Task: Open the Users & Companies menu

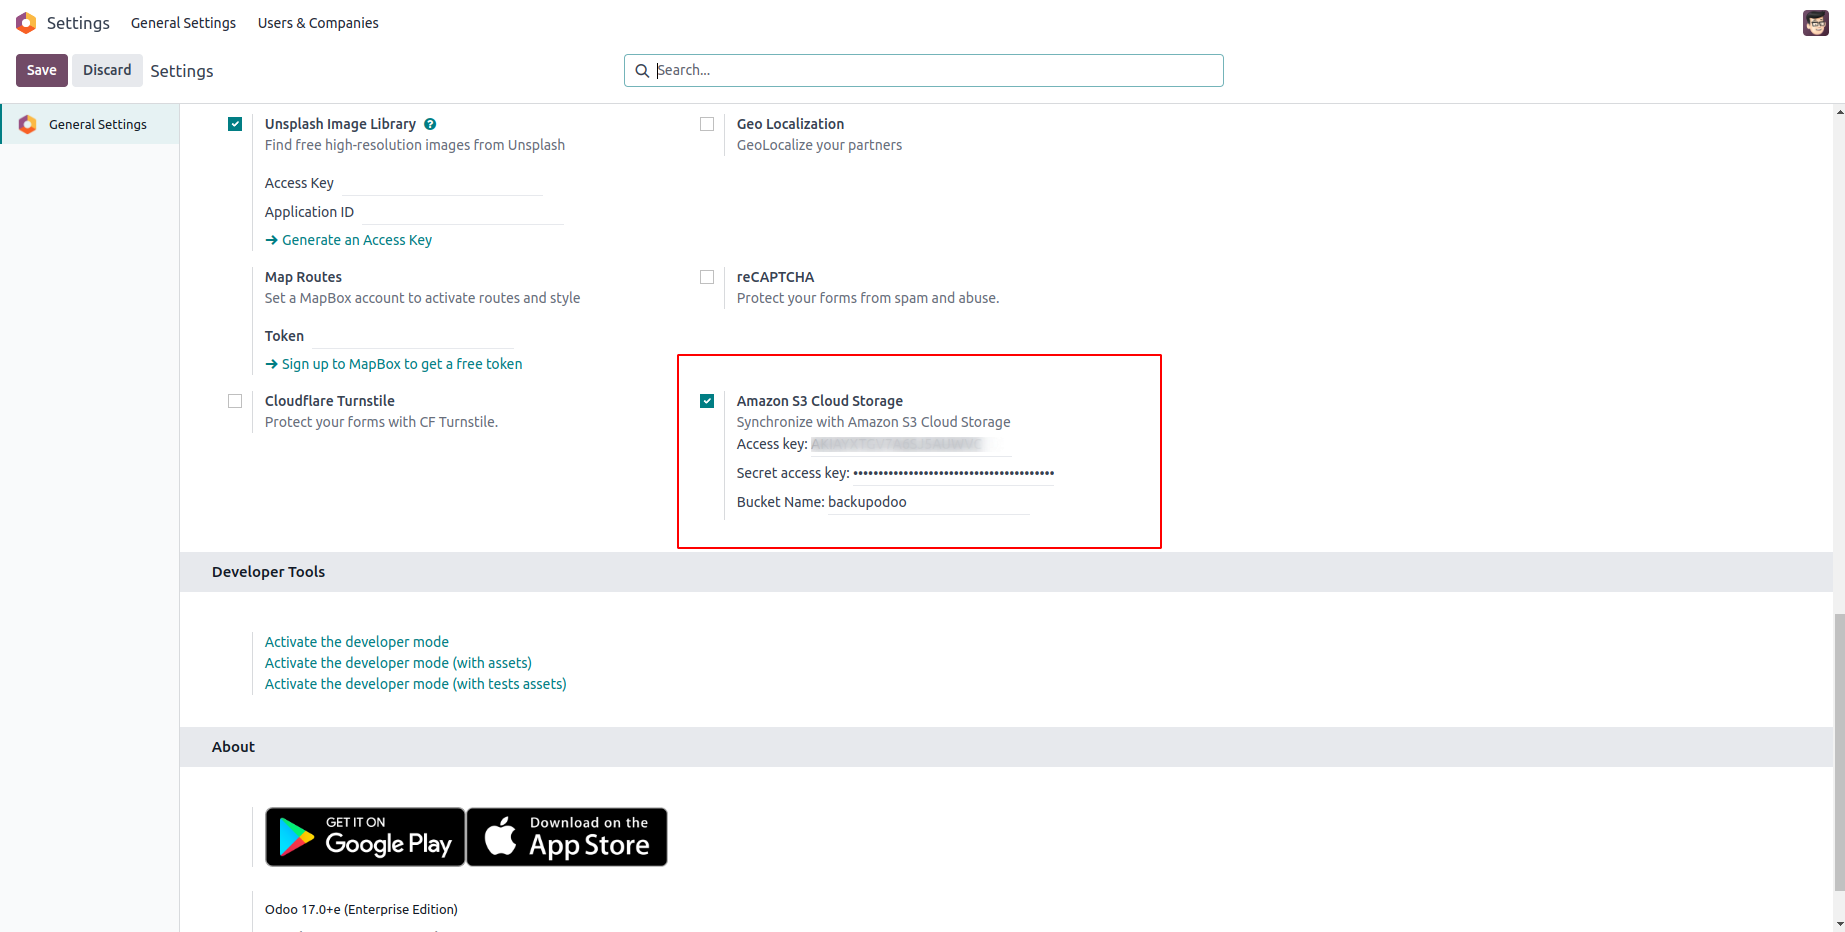Action: click(318, 23)
